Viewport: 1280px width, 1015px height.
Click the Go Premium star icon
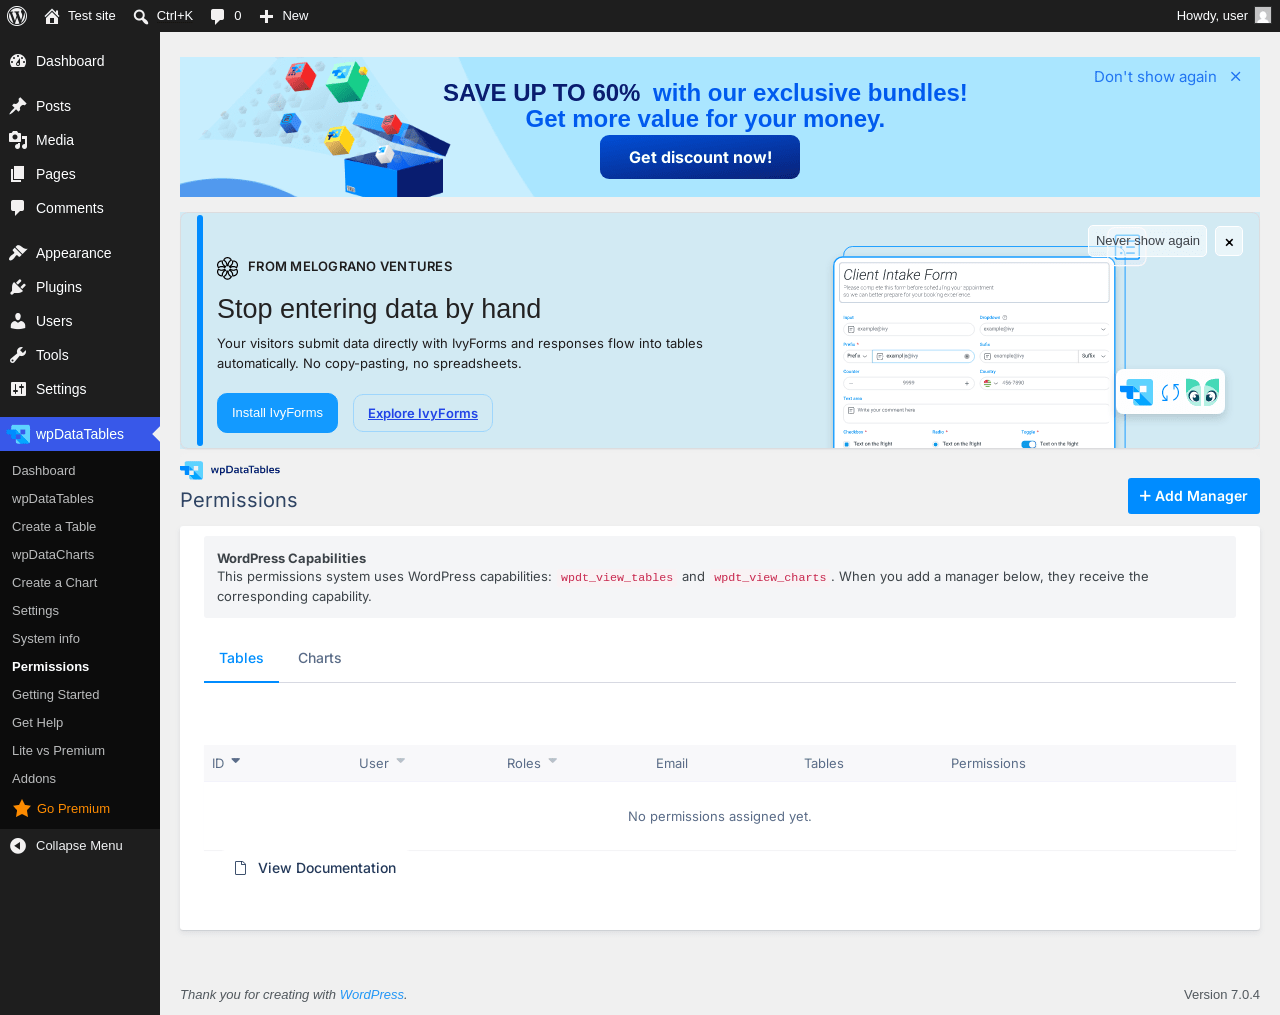22,808
